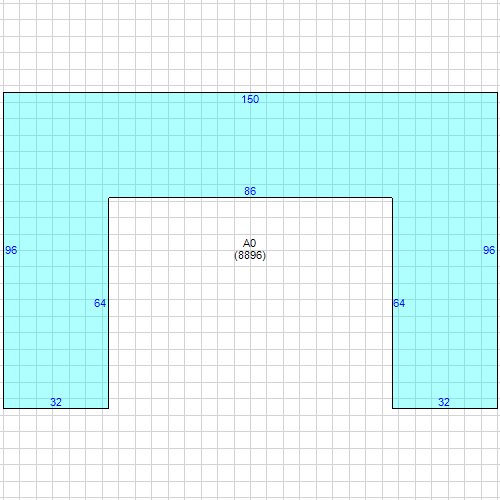Click the bottom-right leg dimension 32
Screen dimensions: 500x500
(444, 402)
